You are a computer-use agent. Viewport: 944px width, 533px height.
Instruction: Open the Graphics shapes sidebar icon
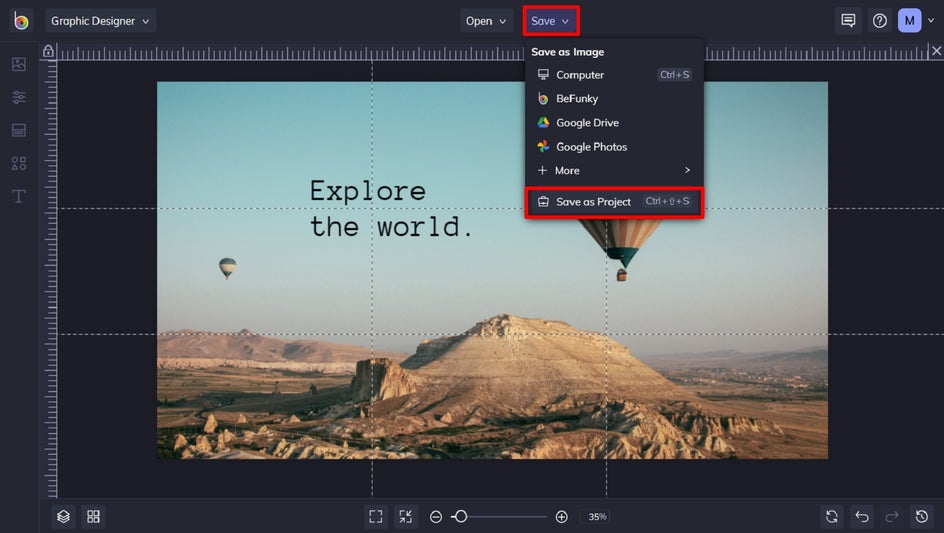tap(19, 163)
